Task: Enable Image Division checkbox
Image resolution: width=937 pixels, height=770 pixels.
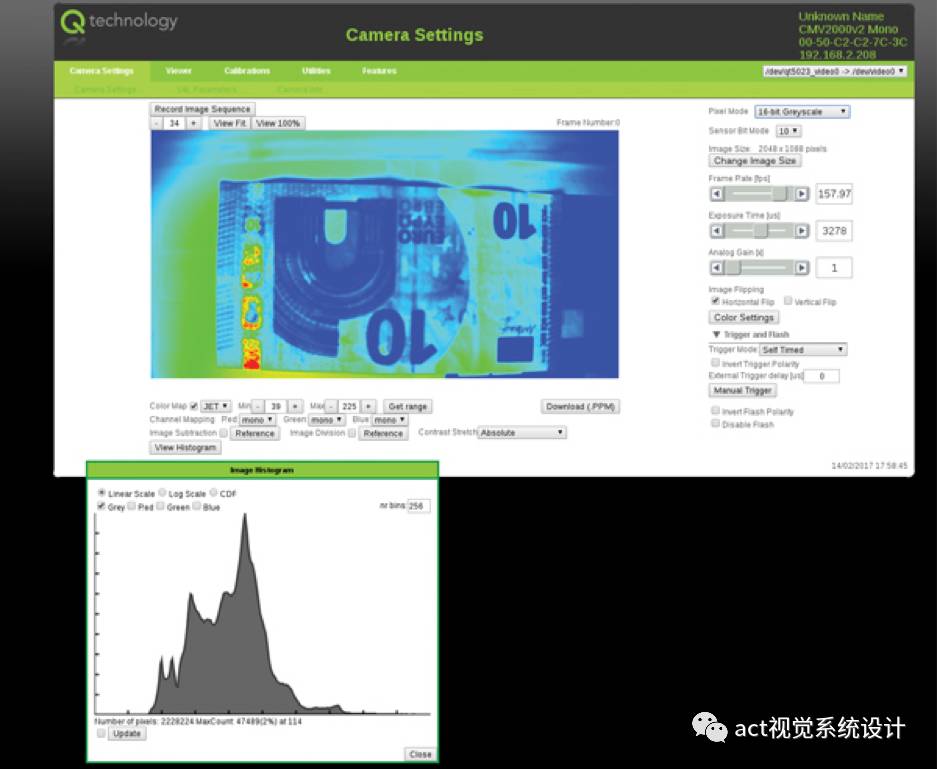Action: coord(352,433)
